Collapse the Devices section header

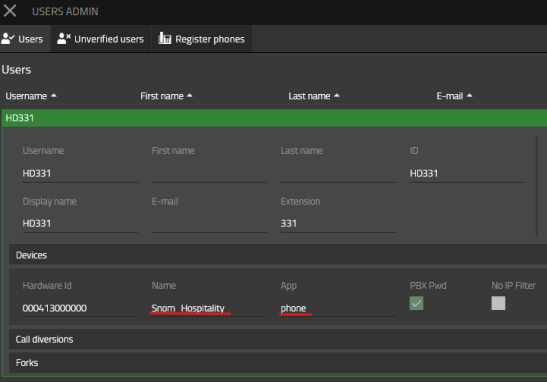278,255
